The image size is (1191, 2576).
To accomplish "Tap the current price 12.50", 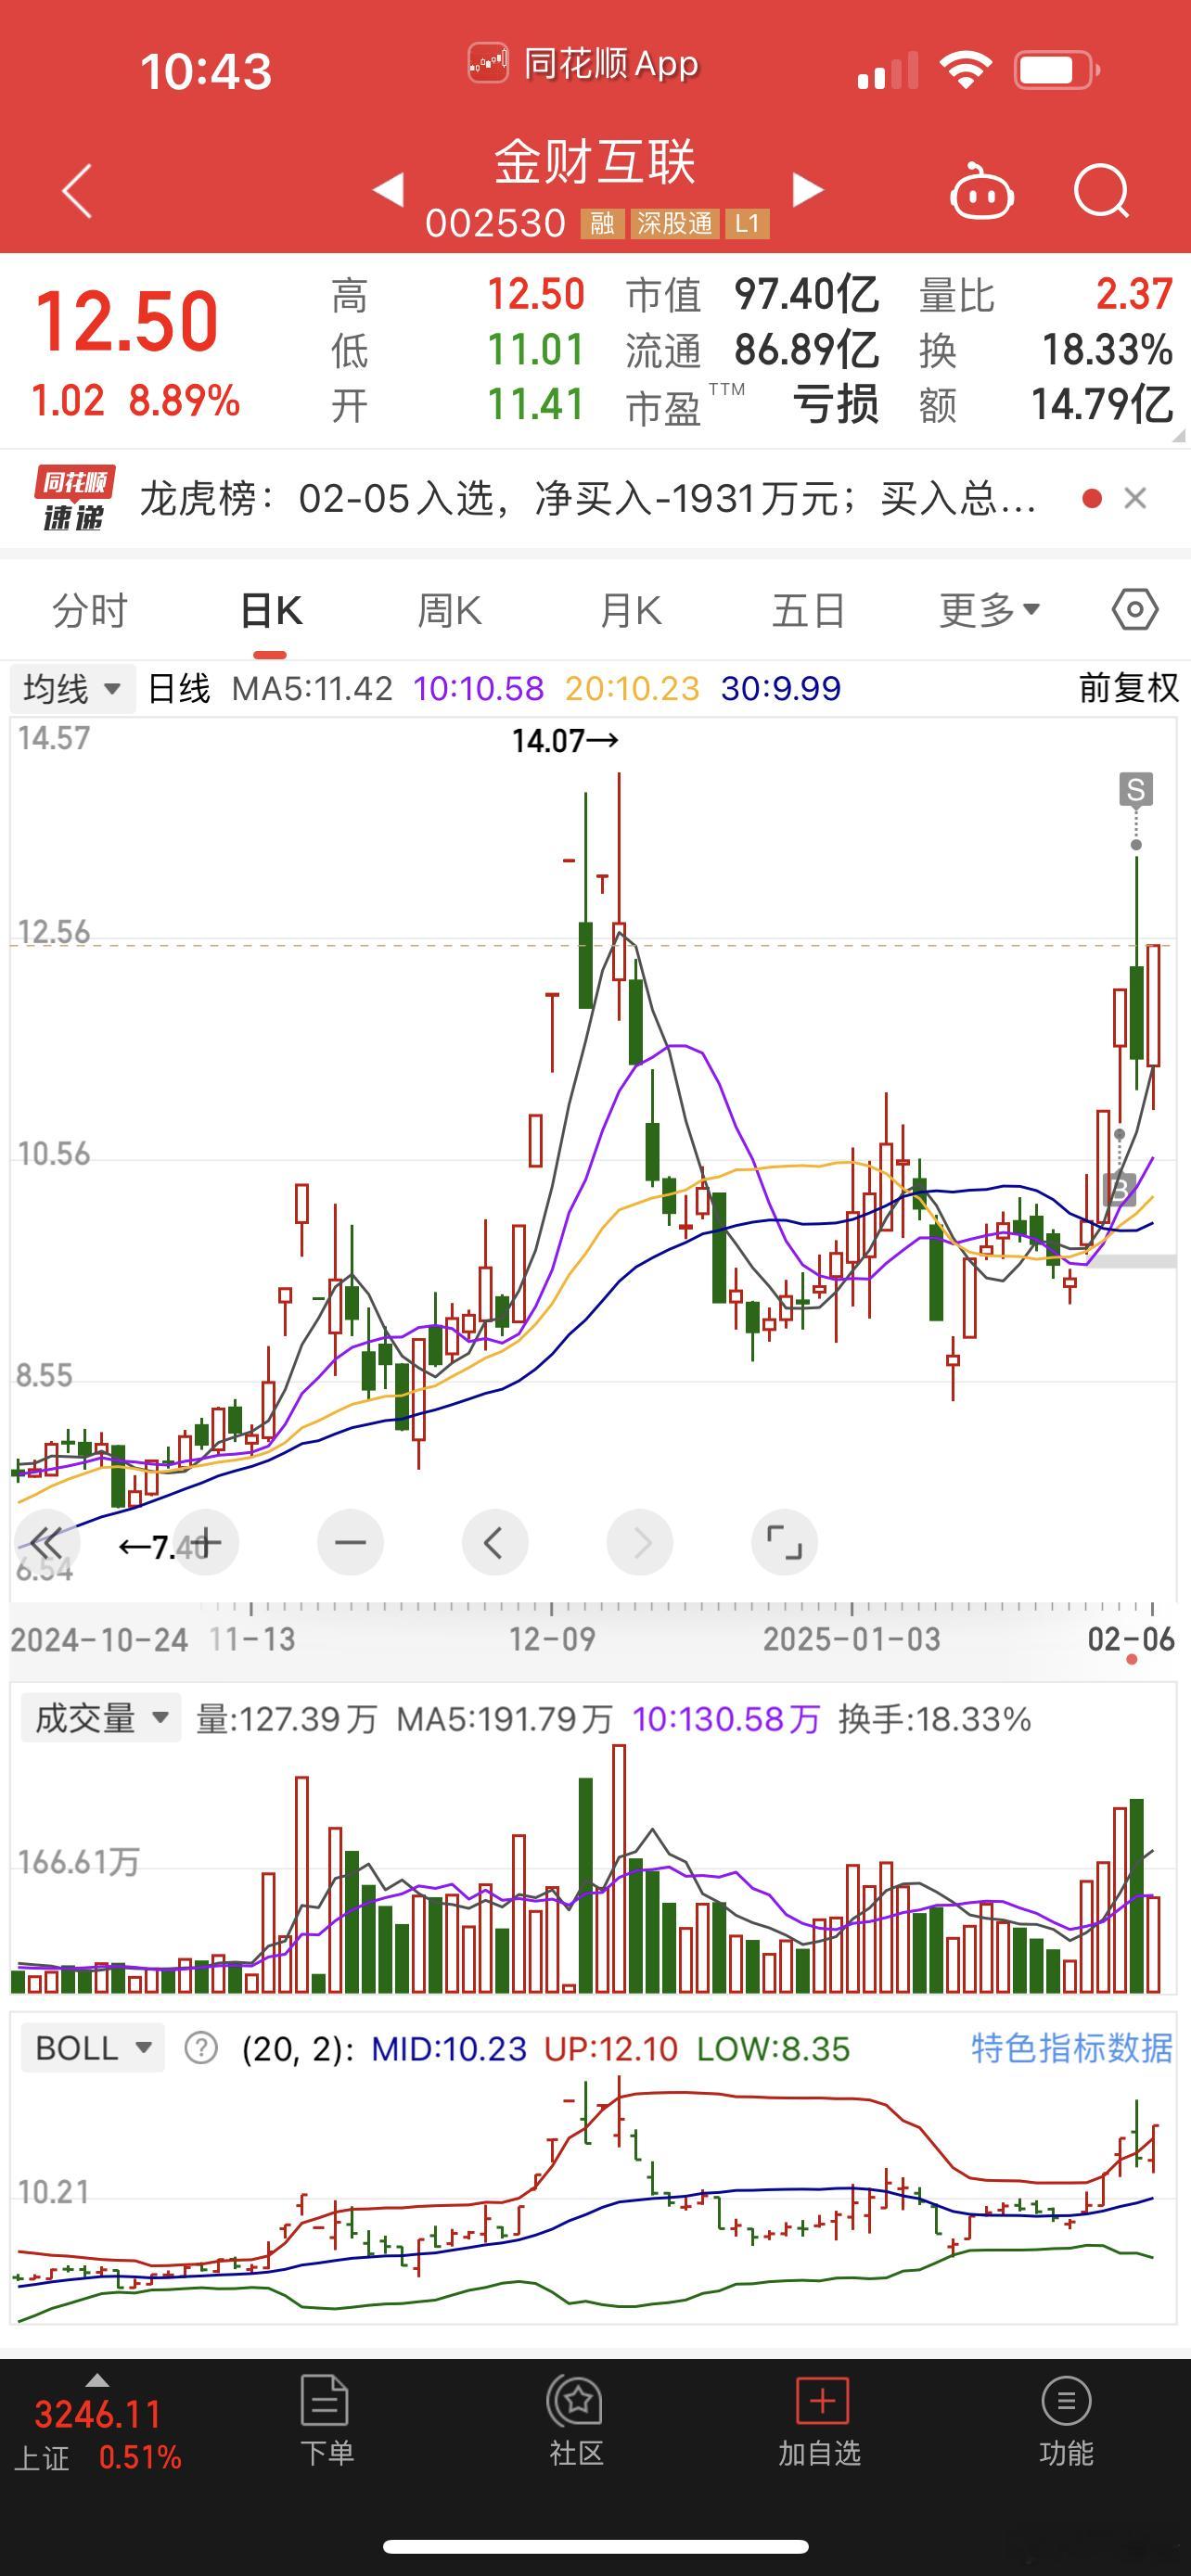I will [127, 321].
